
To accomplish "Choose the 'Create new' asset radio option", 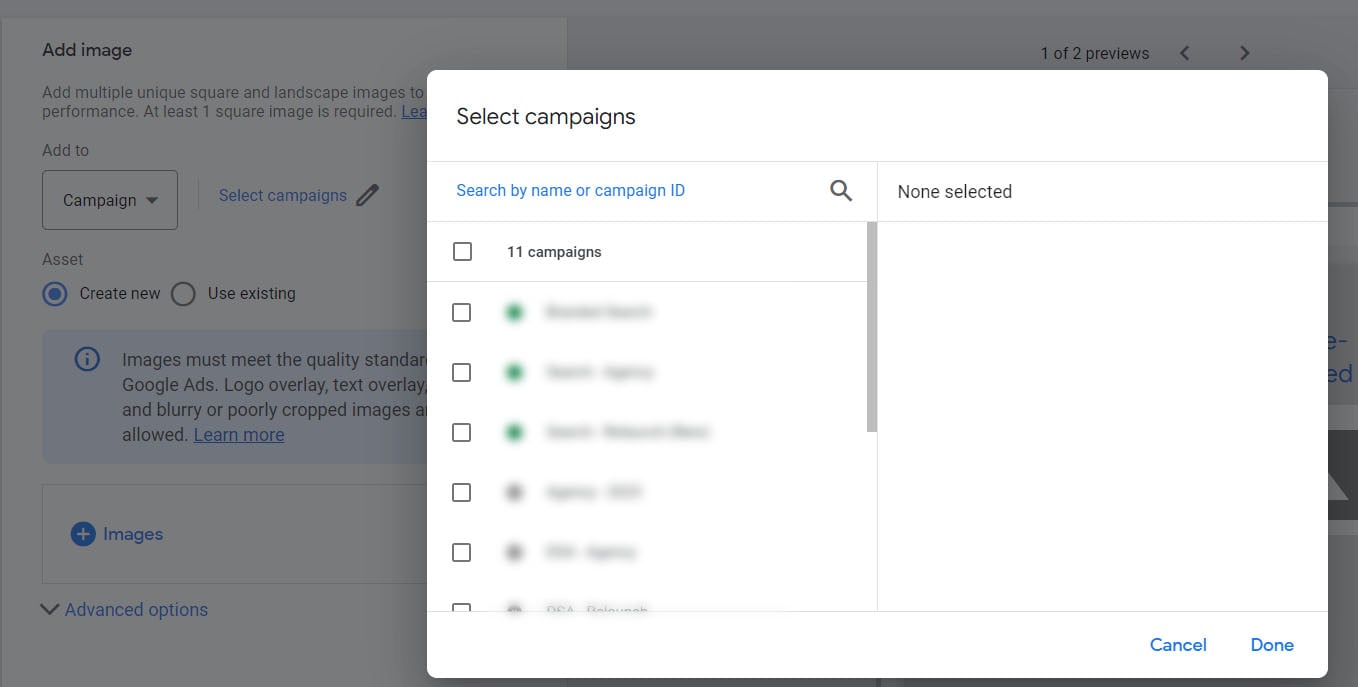I will (x=55, y=294).
